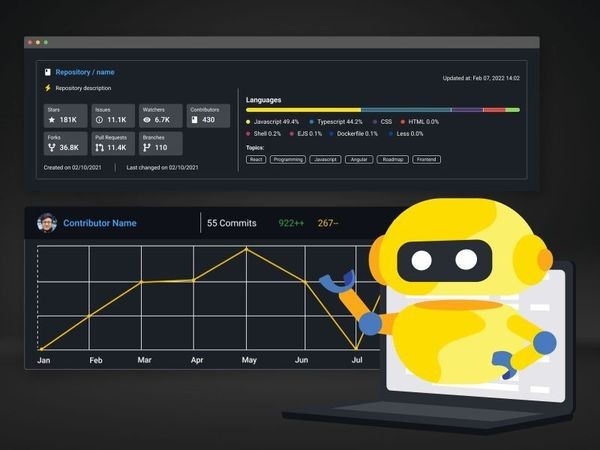This screenshot has width=600, height=450.
Task: Click the Repository description text
Action: [83, 88]
